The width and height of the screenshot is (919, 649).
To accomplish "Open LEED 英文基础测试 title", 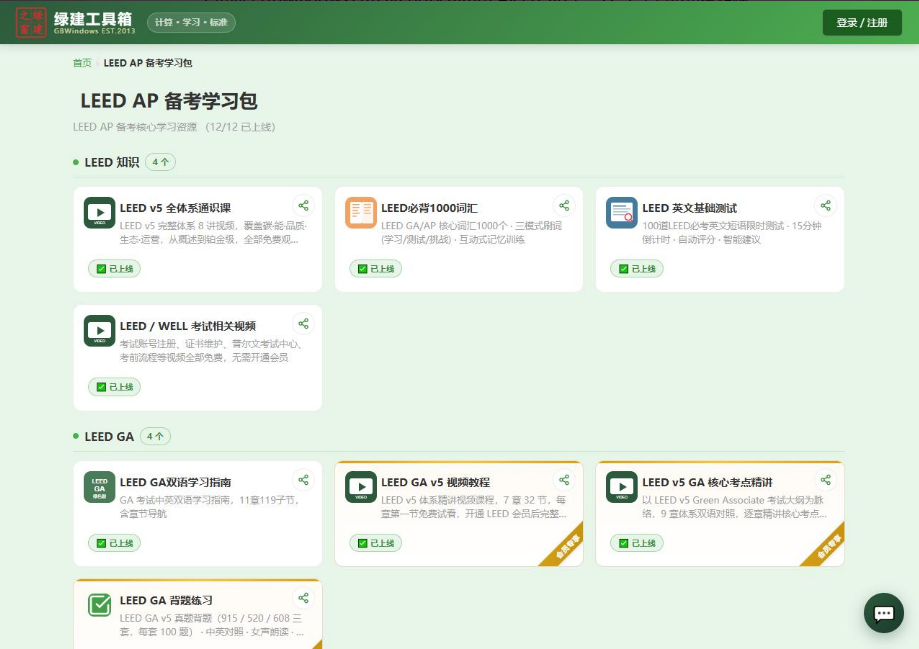I will [689, 208].
